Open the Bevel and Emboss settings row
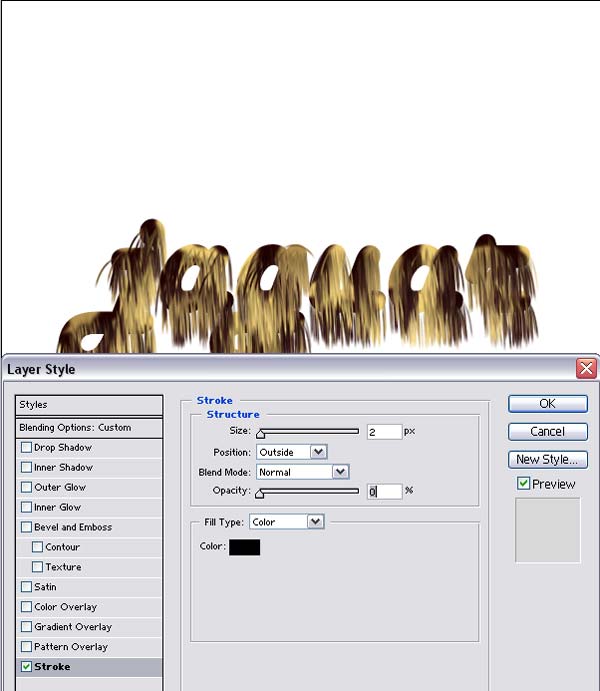 click(x=89, y=527)
